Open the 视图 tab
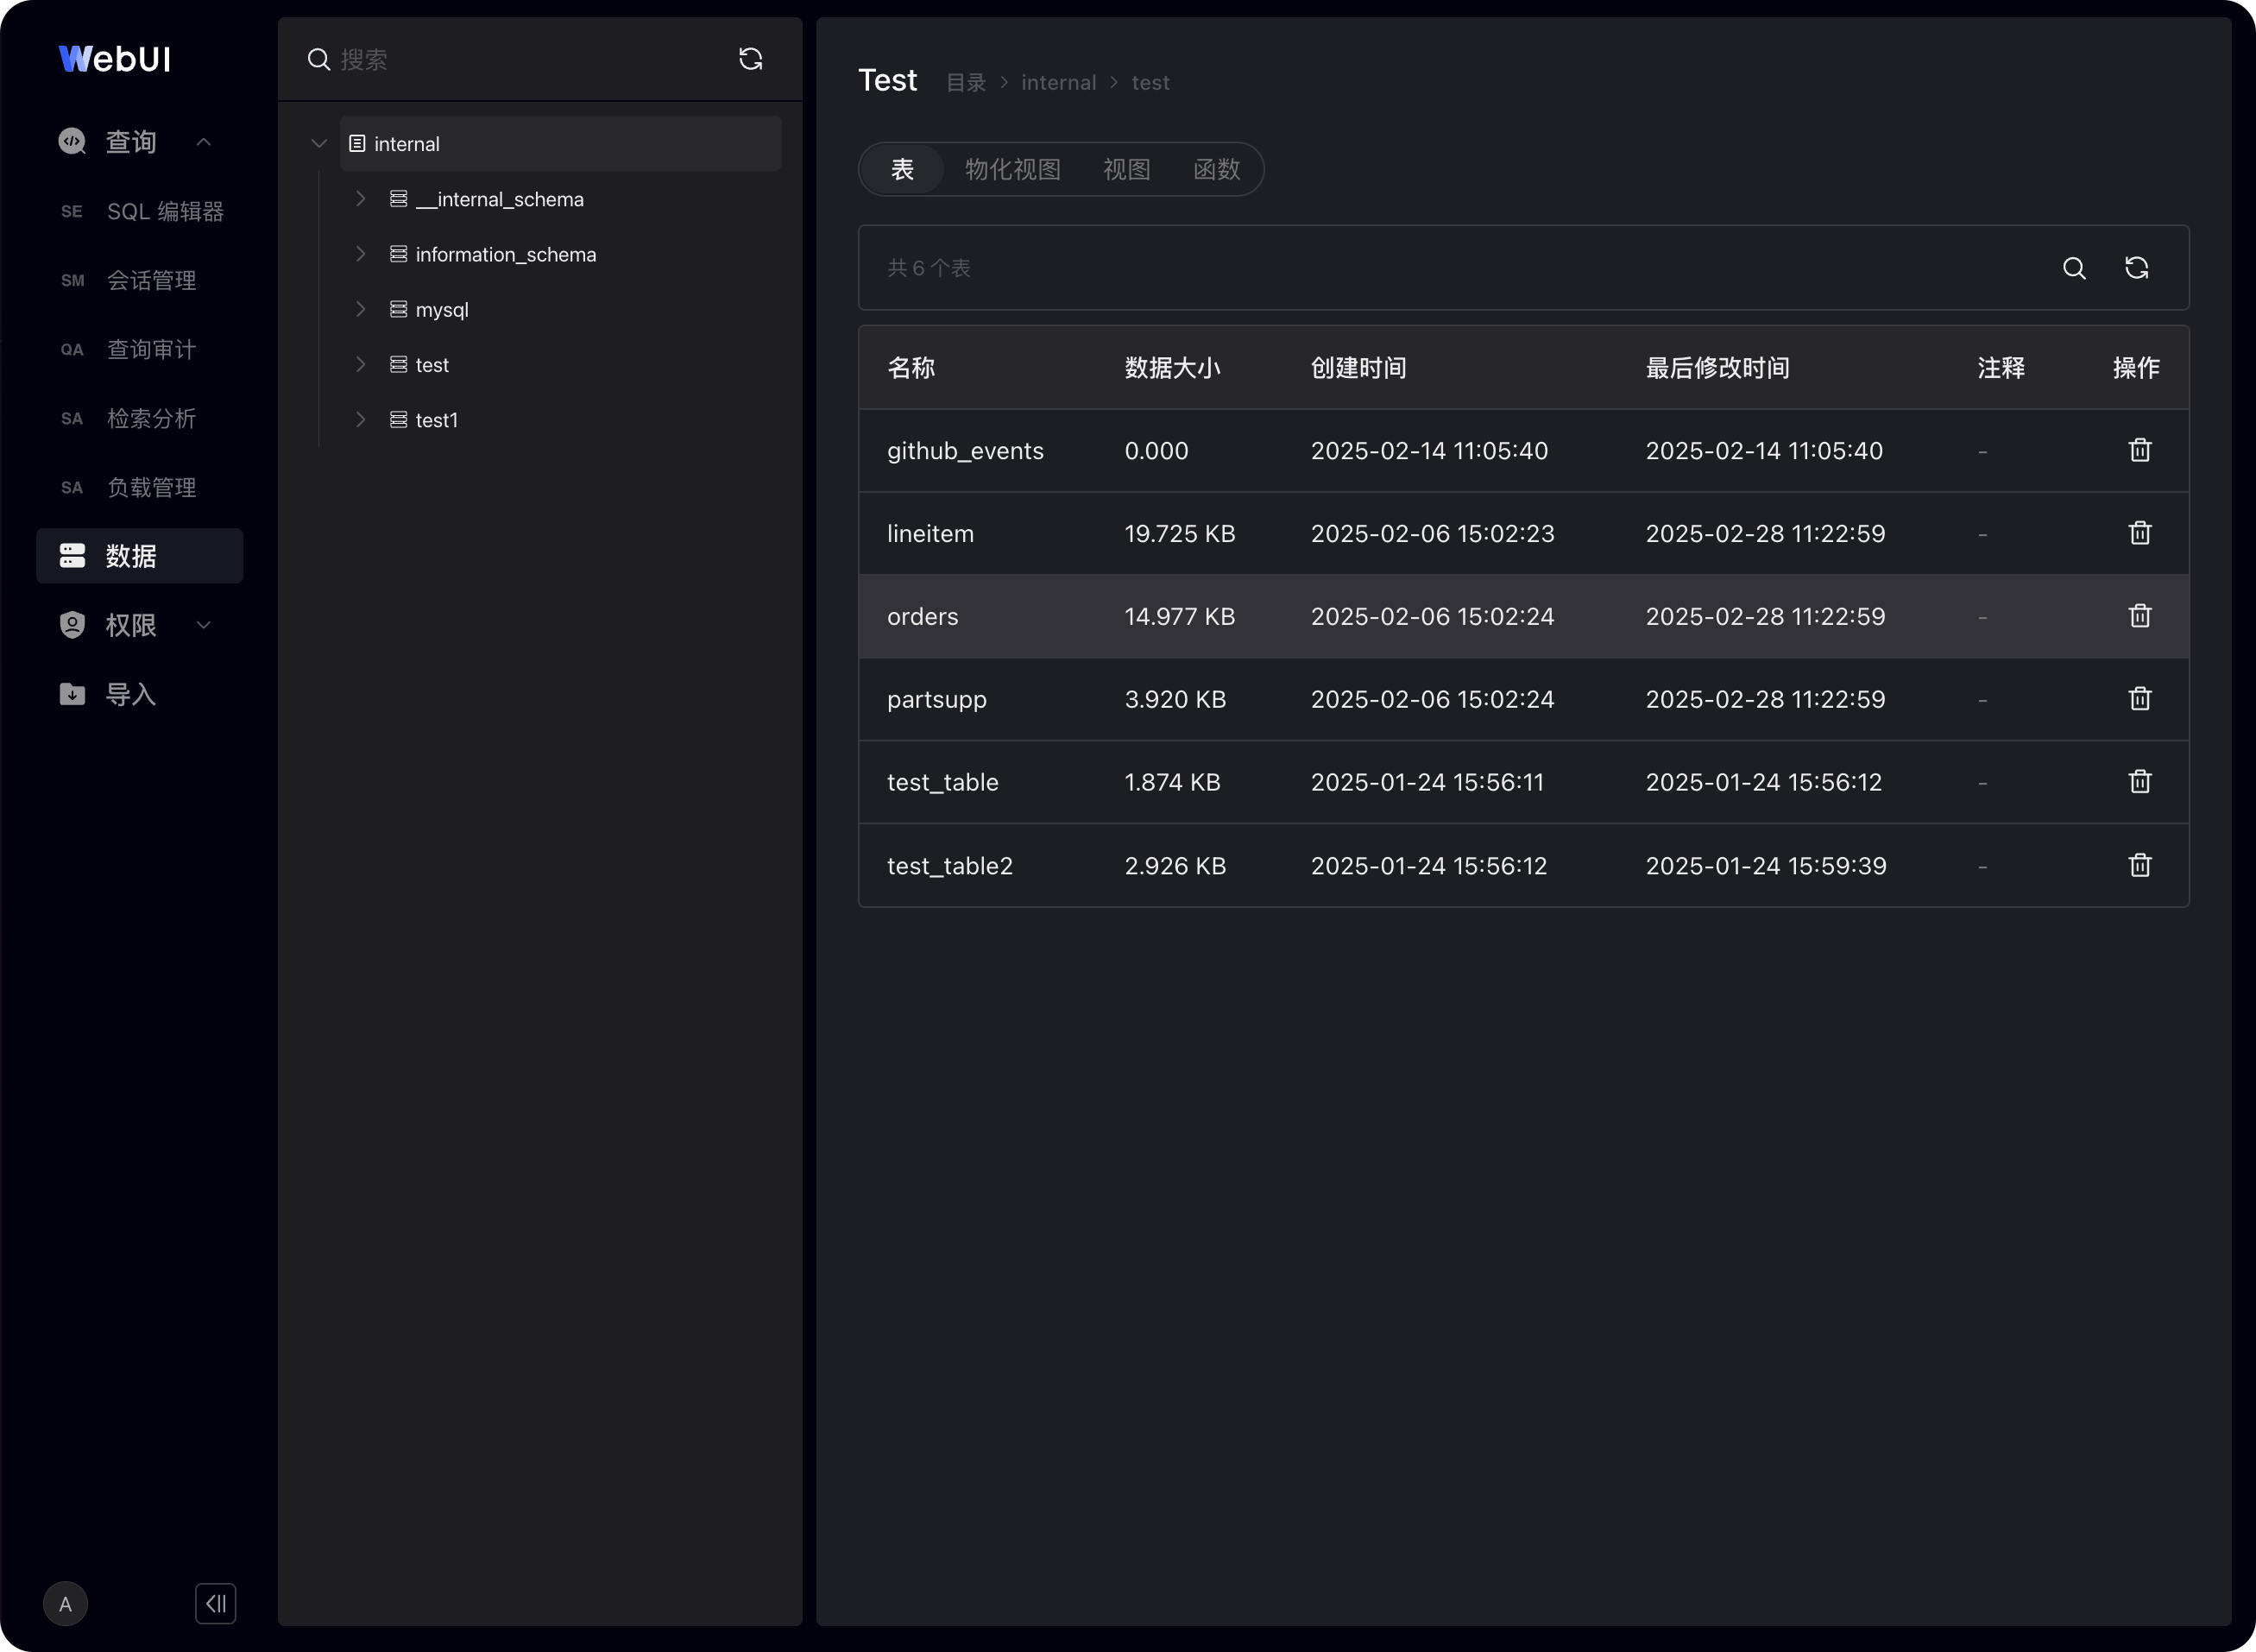The image size is (2256, 1652). pos(1126,169)
